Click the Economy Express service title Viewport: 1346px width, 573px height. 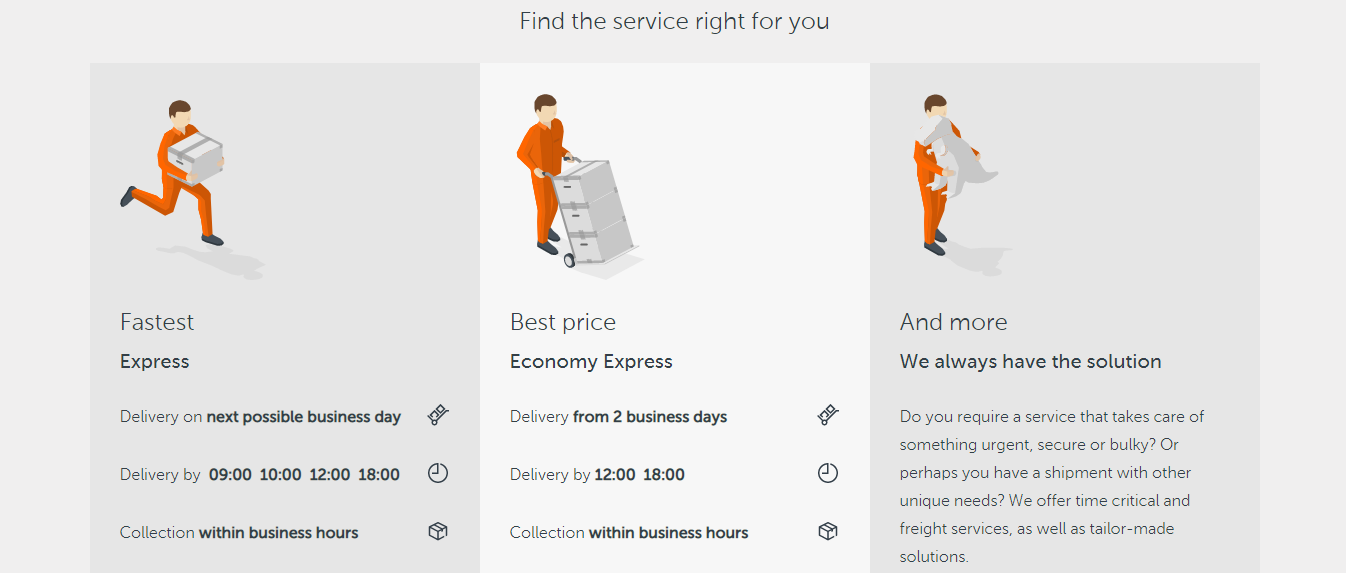click(591, 362)
